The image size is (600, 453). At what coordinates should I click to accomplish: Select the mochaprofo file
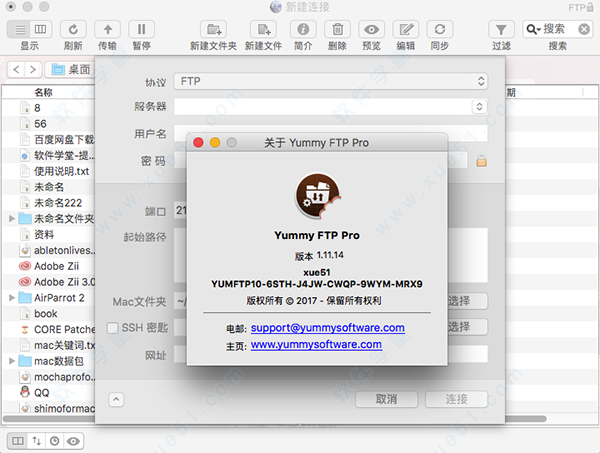[x=64, y=377]
